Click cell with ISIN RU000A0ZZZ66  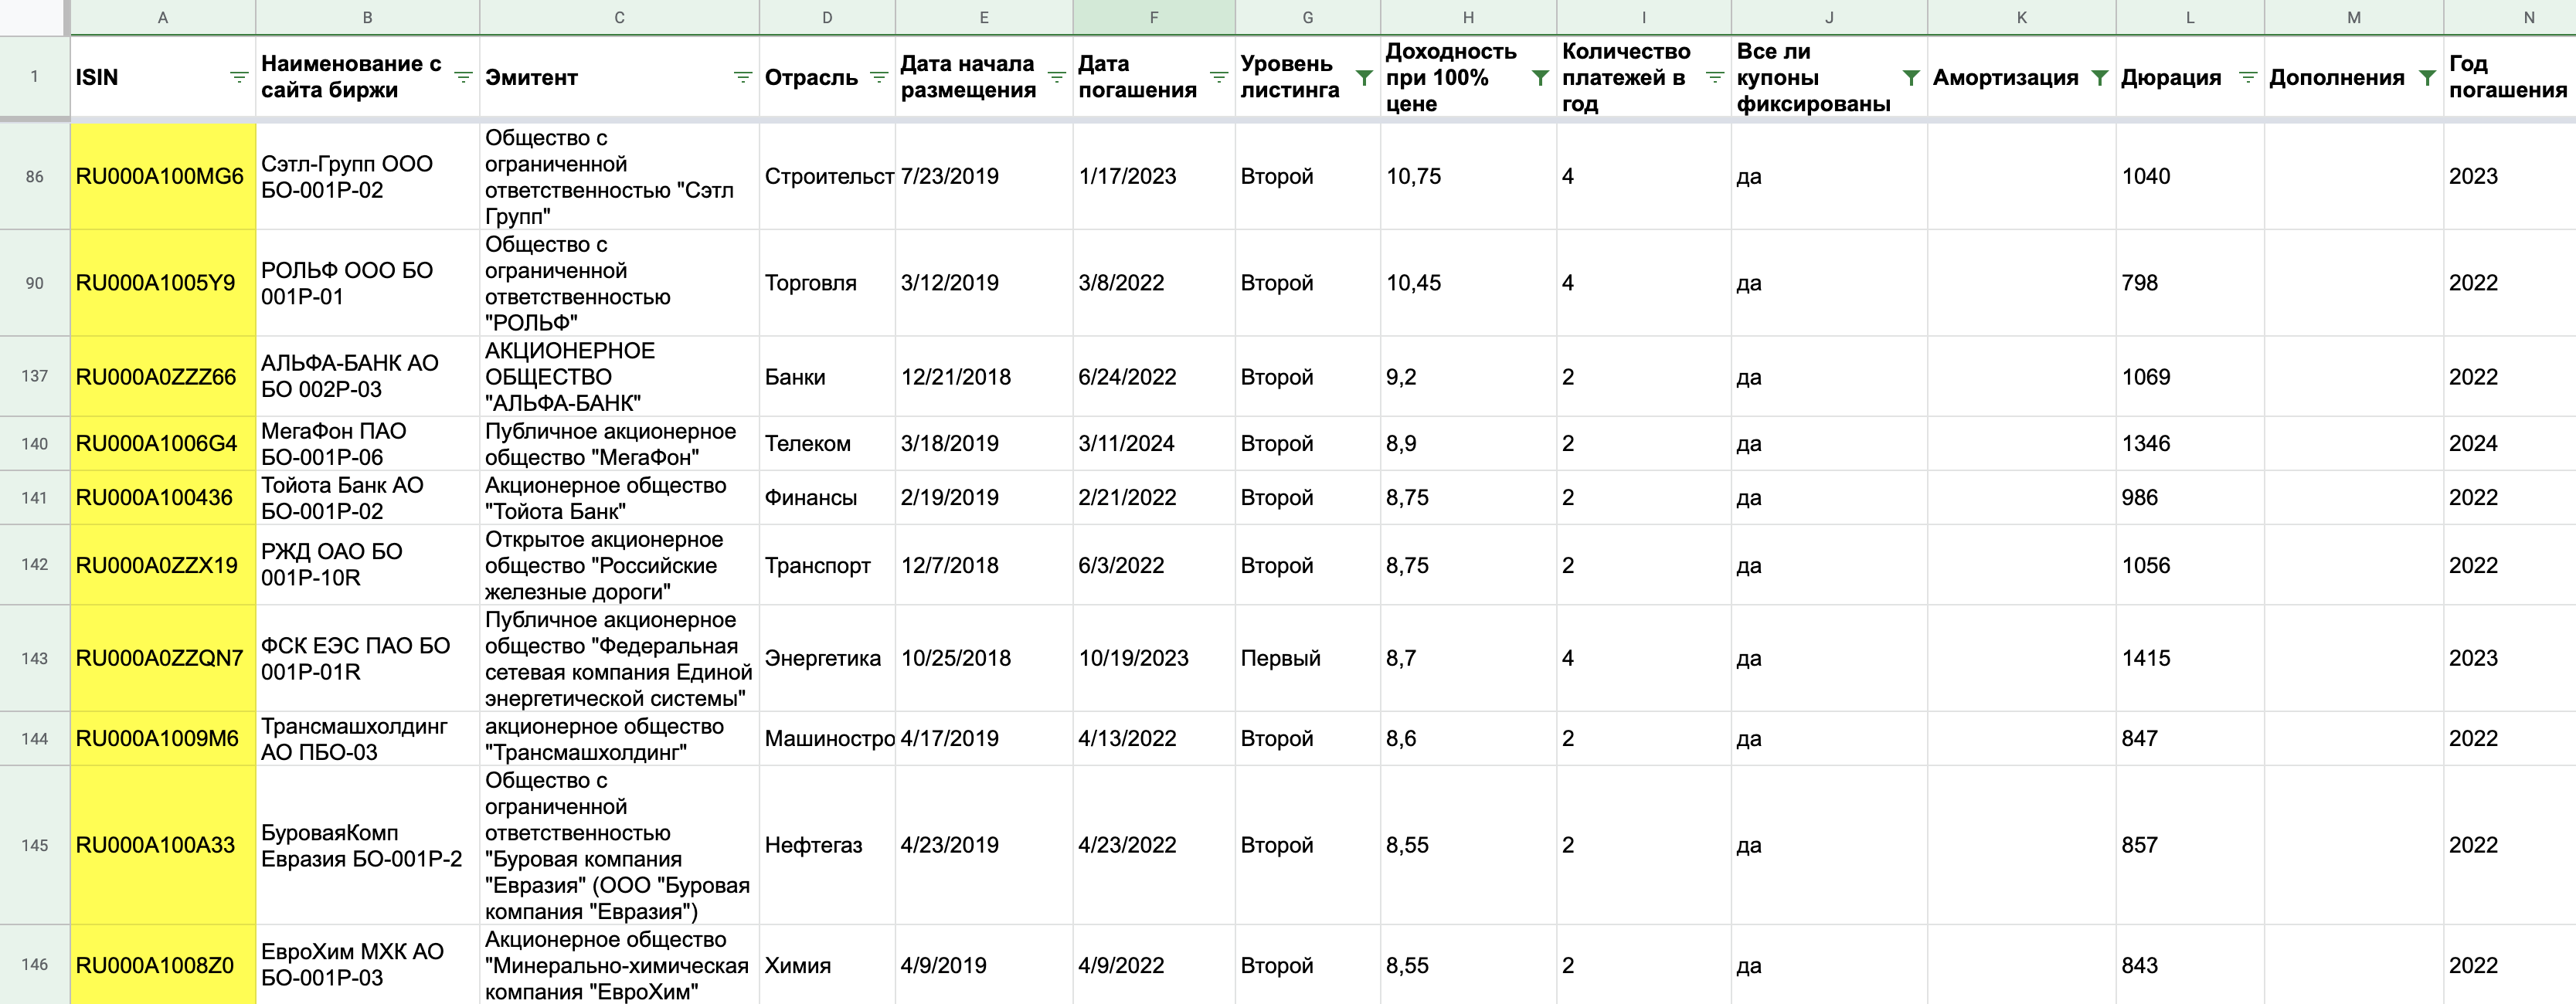click(x=163, y=377)
